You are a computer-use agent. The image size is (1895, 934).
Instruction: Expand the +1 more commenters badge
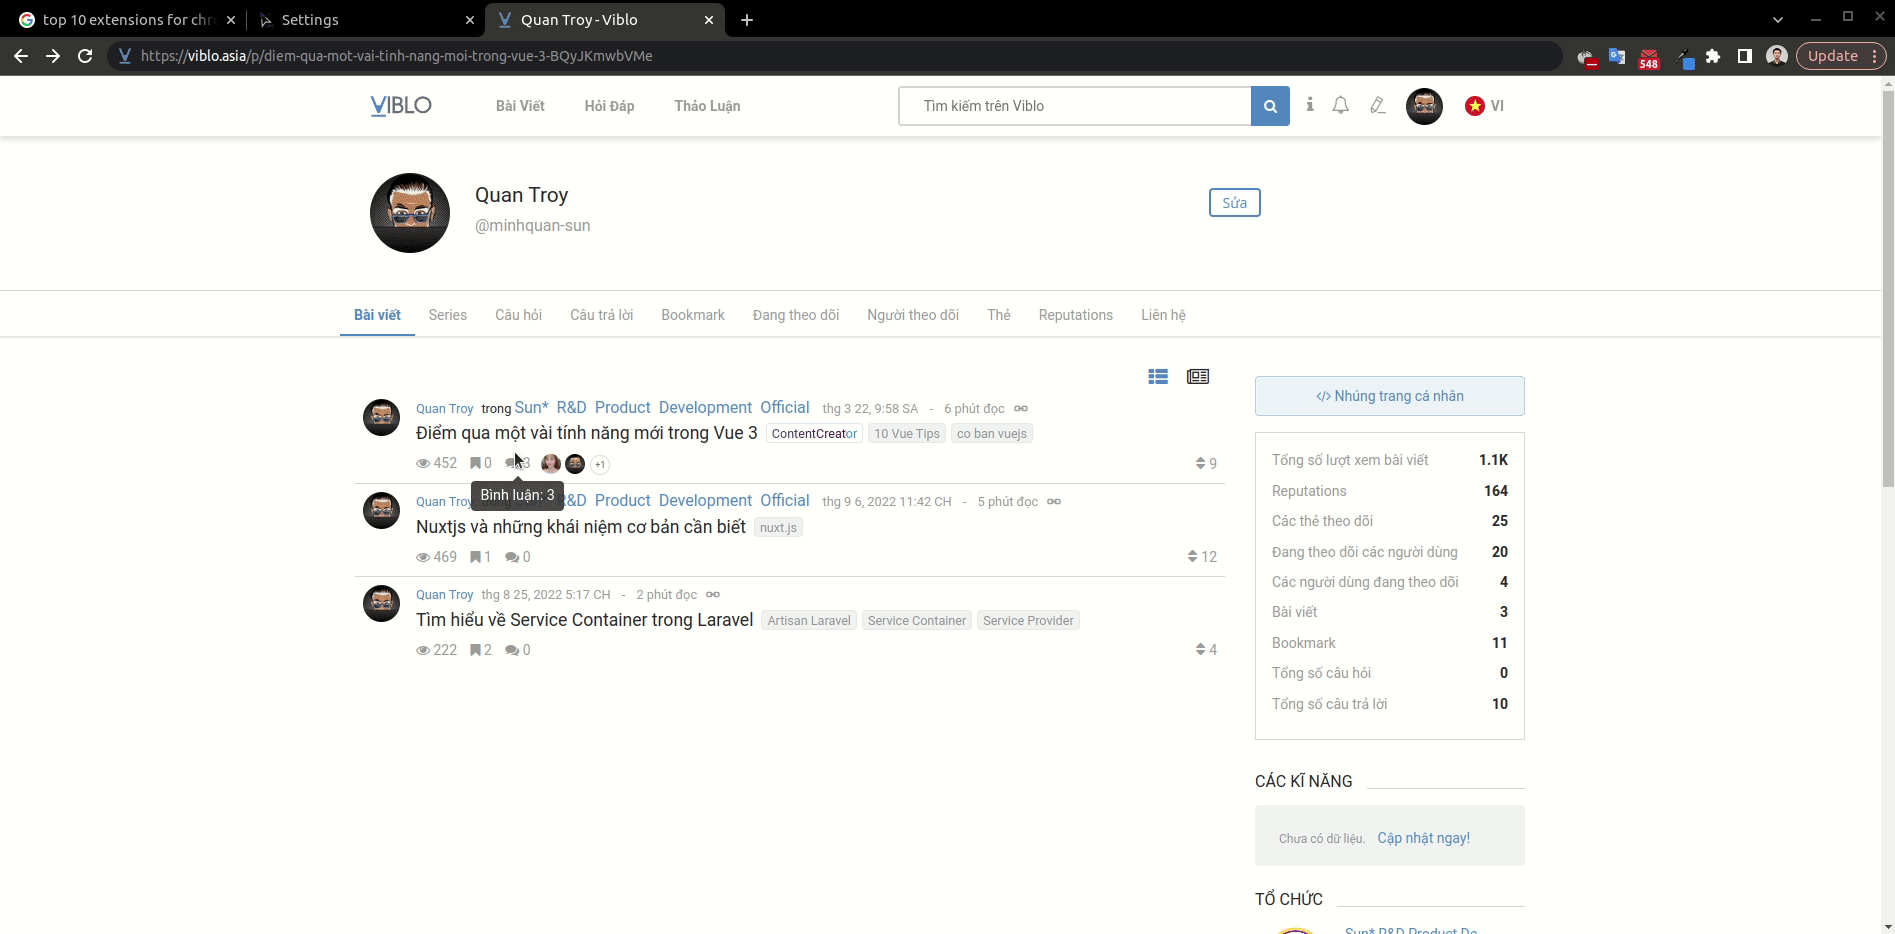click(x=600, y=464)
